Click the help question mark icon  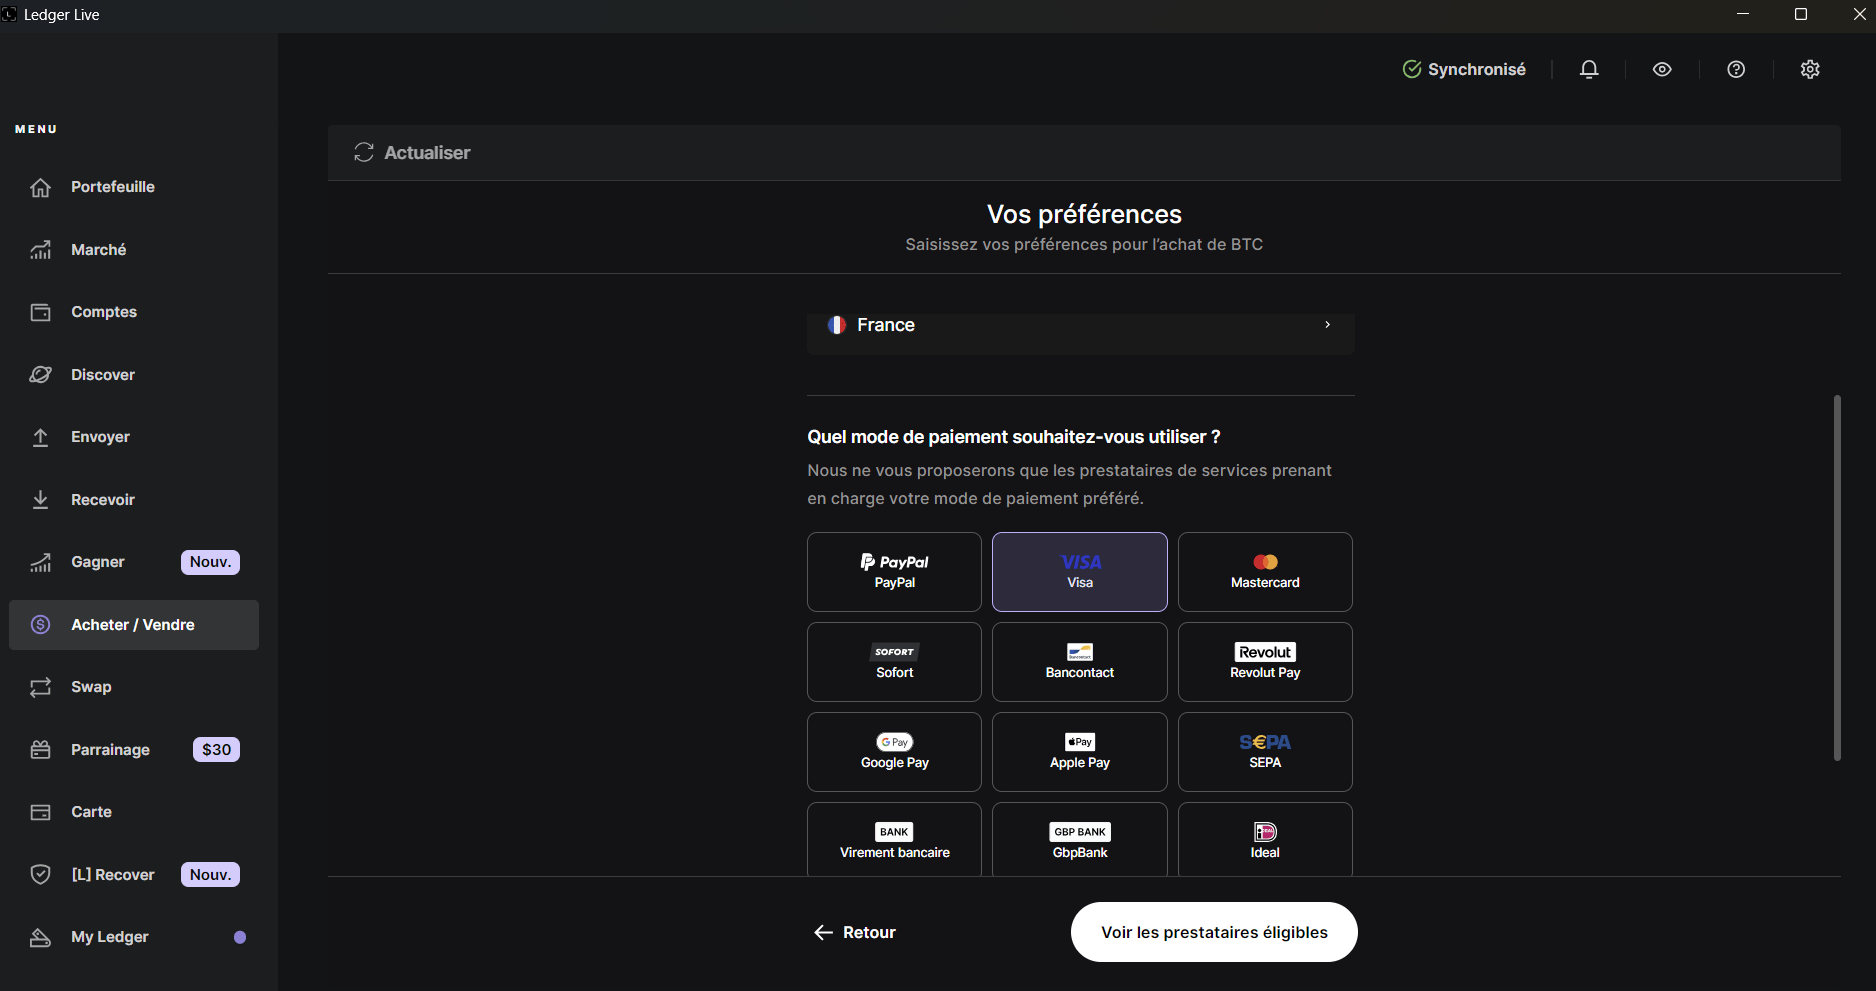(x=1736, y=69)
